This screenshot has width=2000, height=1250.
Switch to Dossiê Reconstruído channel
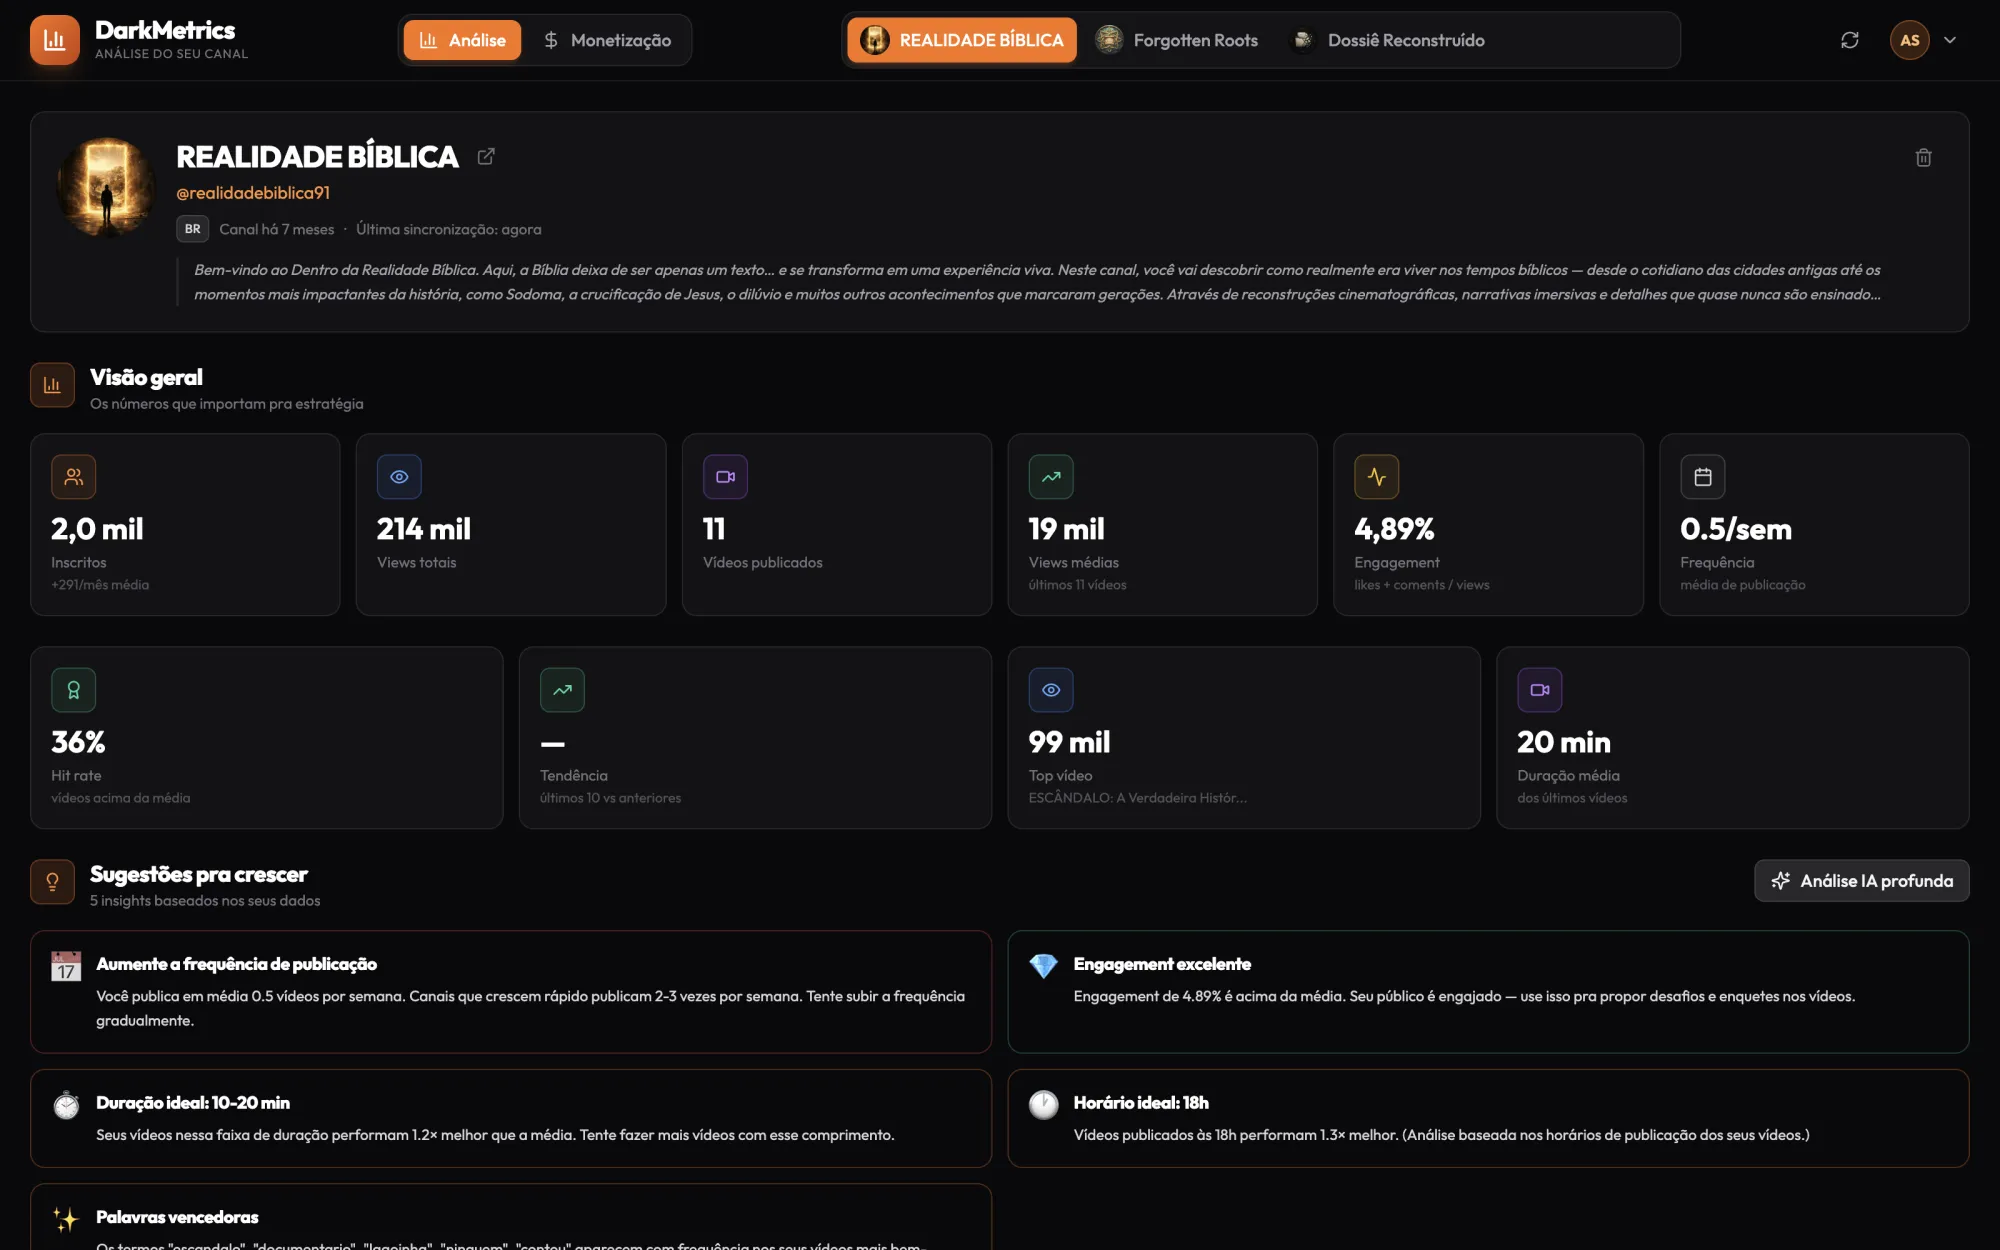[x=1388, y=40]
